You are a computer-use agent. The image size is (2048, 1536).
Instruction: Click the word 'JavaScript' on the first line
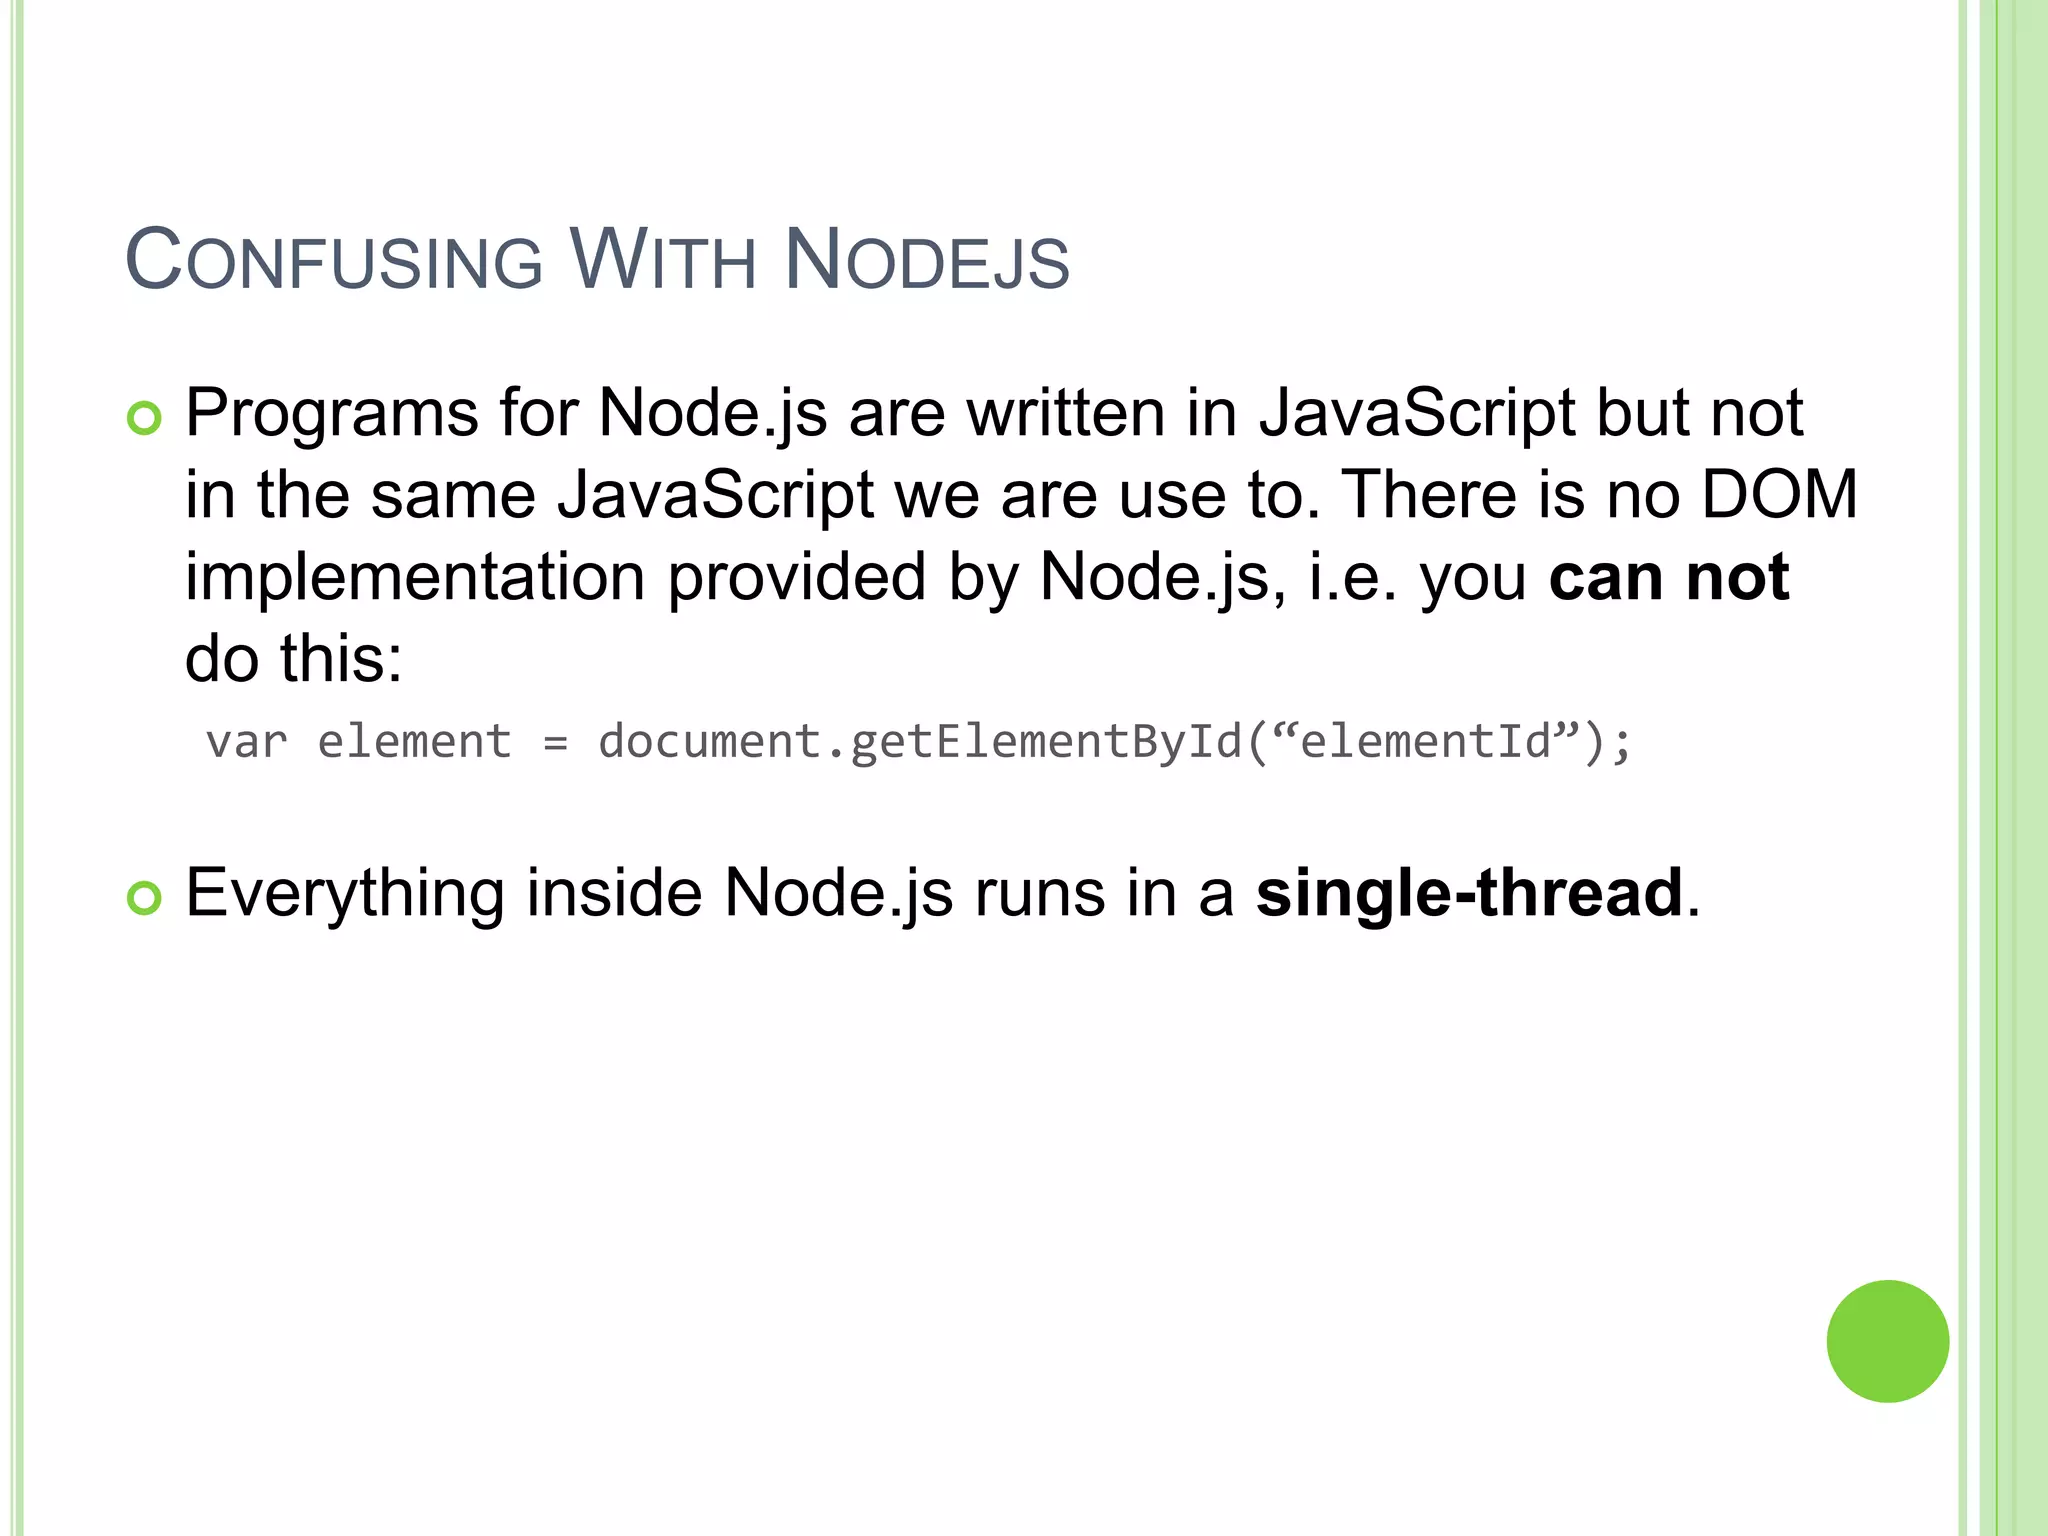1416,413
